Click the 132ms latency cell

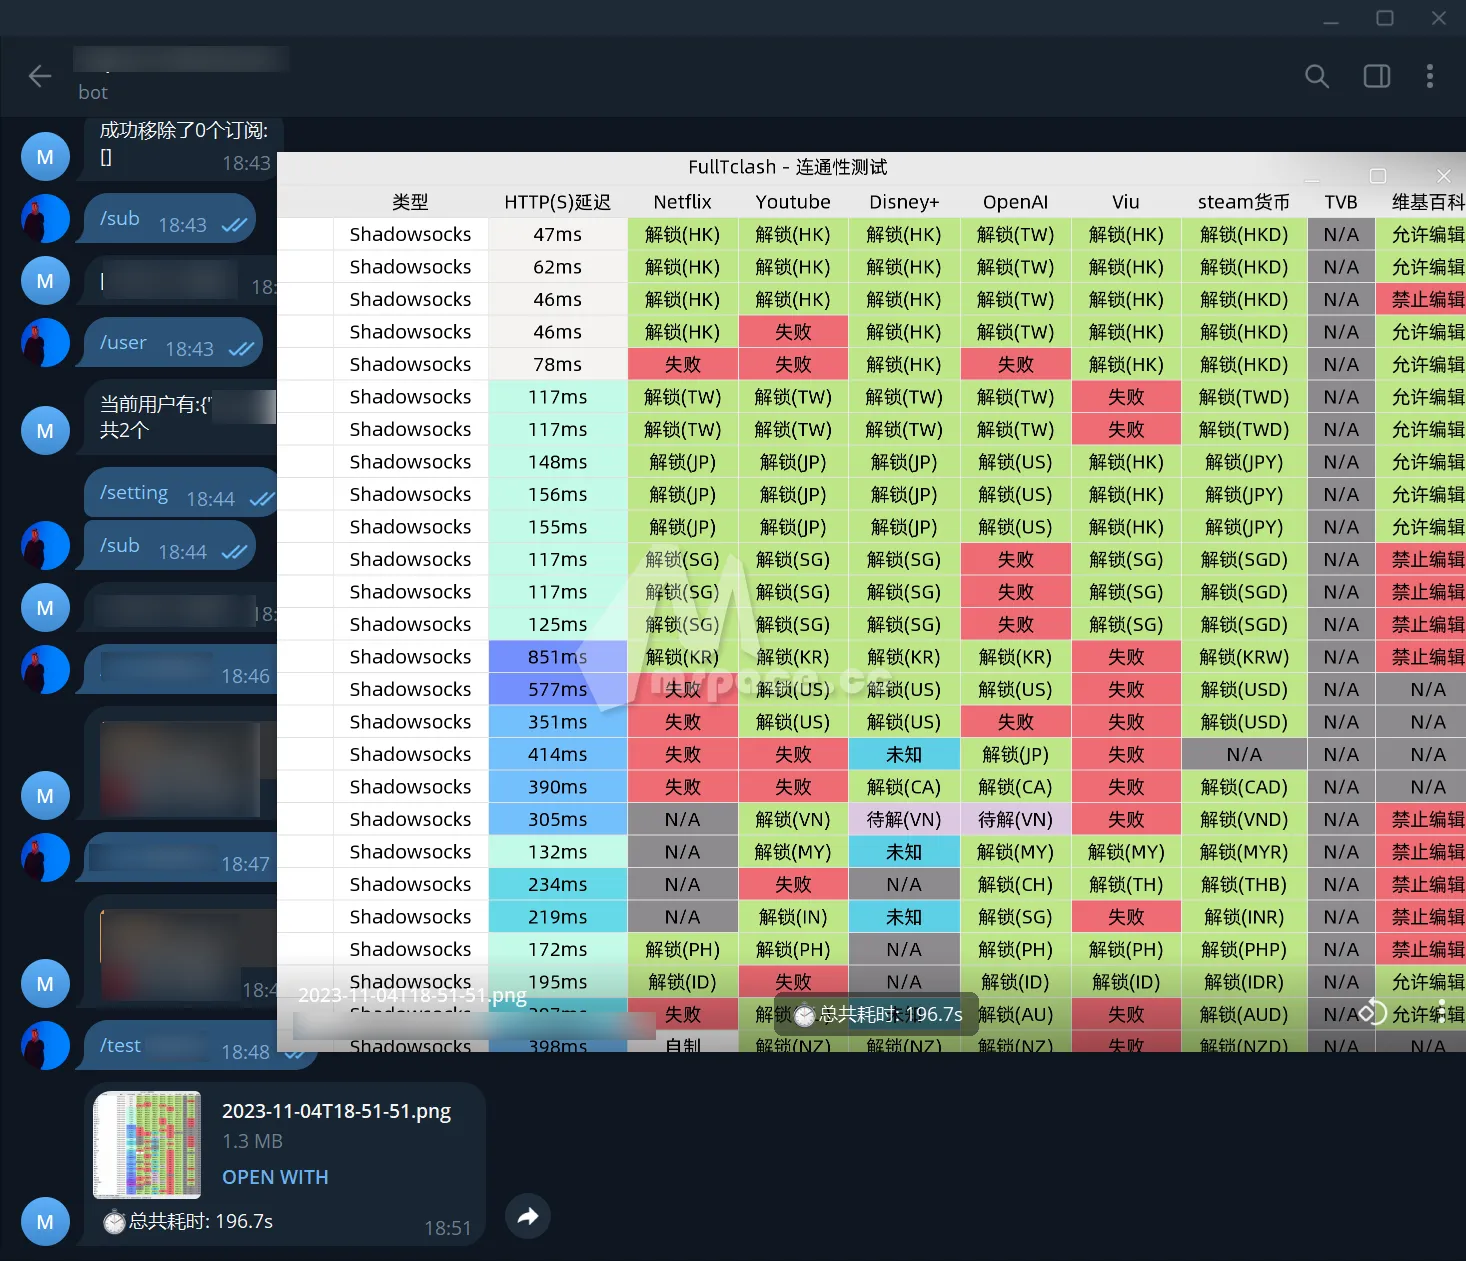pyautogui.click(x=558, y=852)
